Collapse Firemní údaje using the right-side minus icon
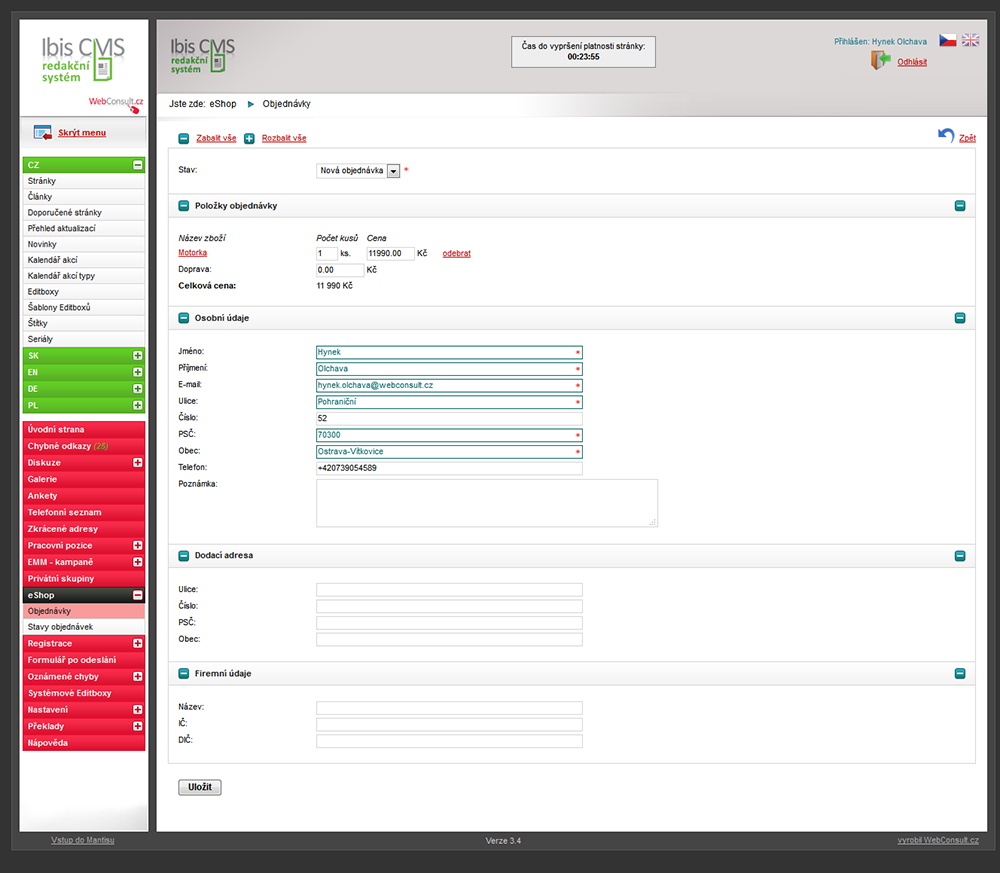Screen dimensions: 1000x873 (960, 673)
